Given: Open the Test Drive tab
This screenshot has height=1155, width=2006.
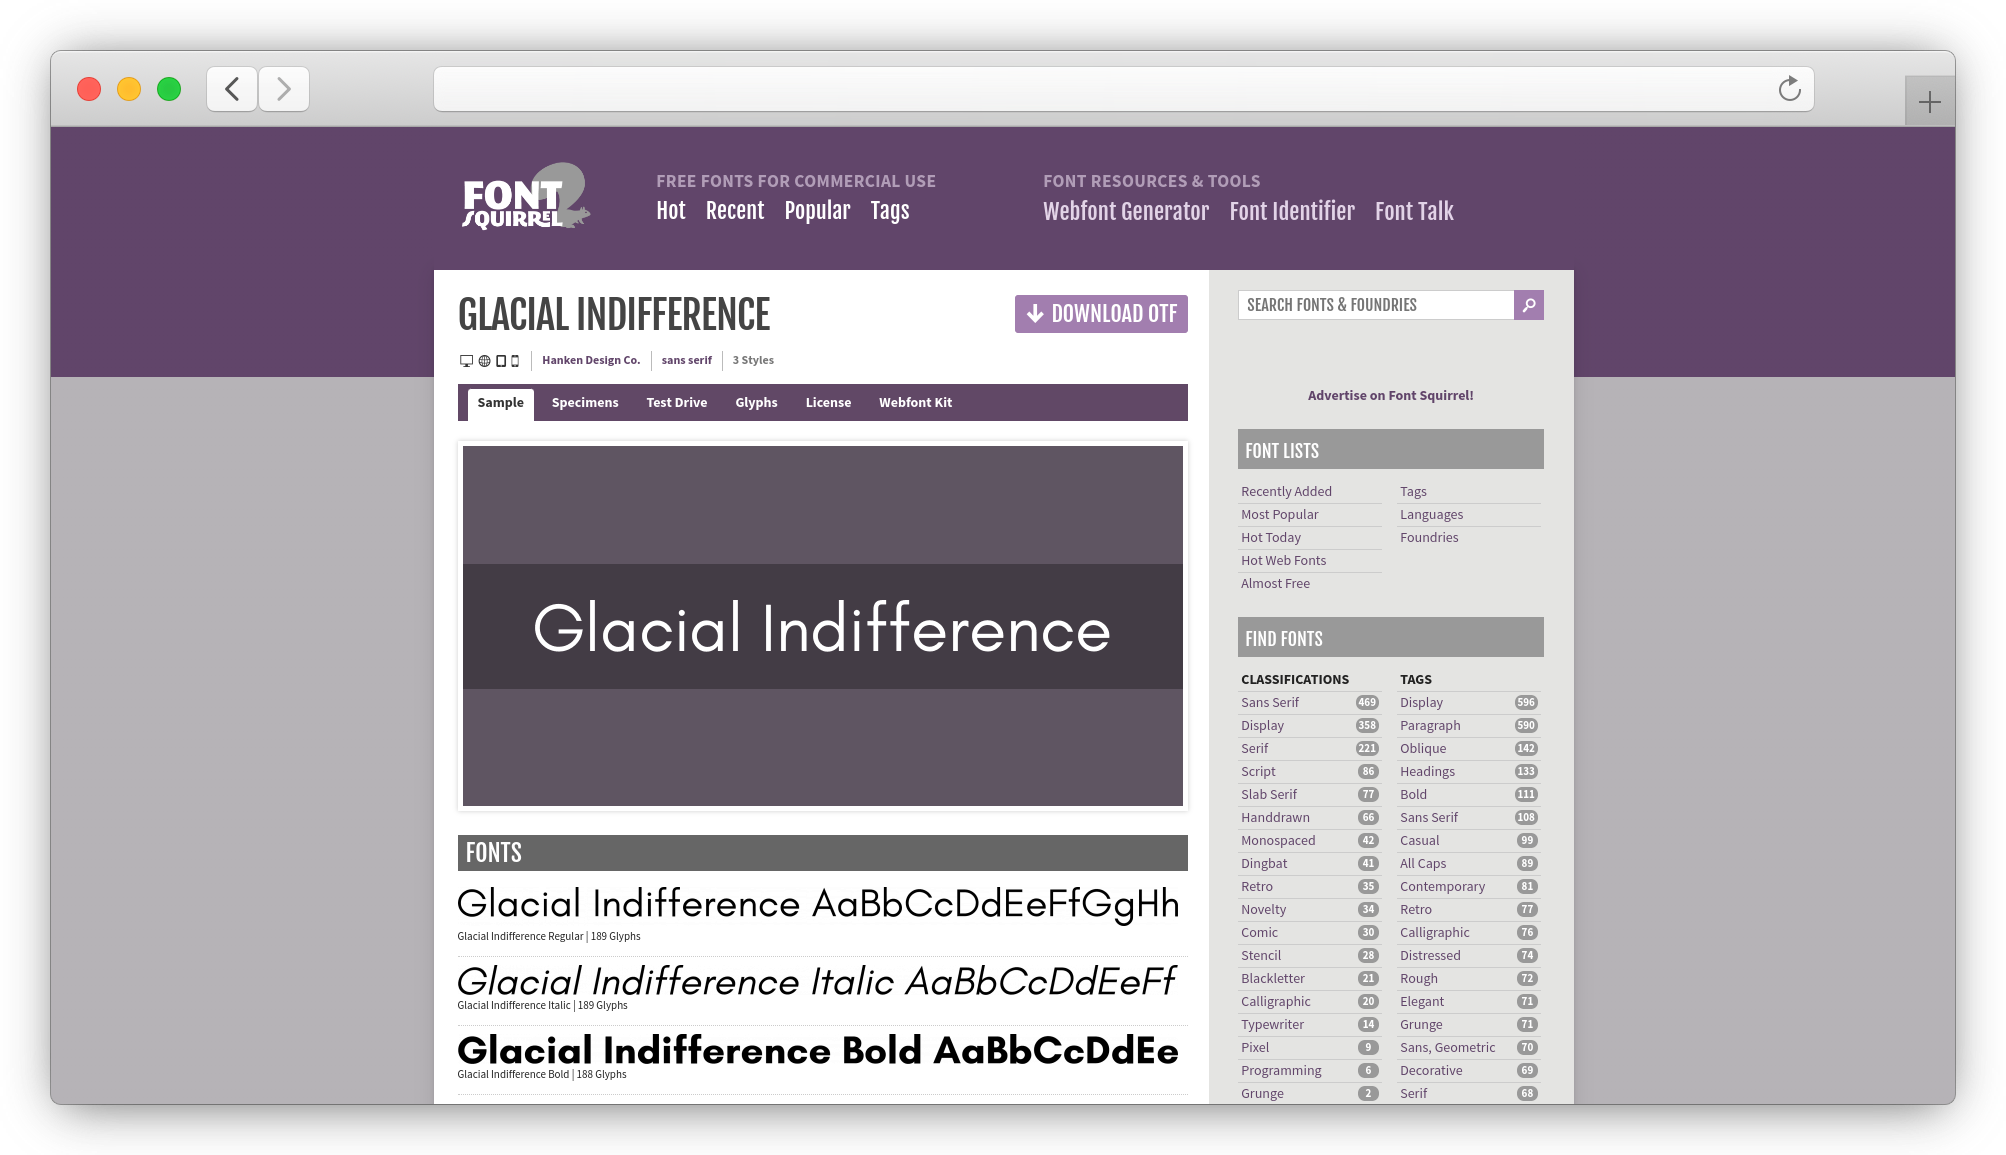Looking at the screenshot, I should coord(676,403).
